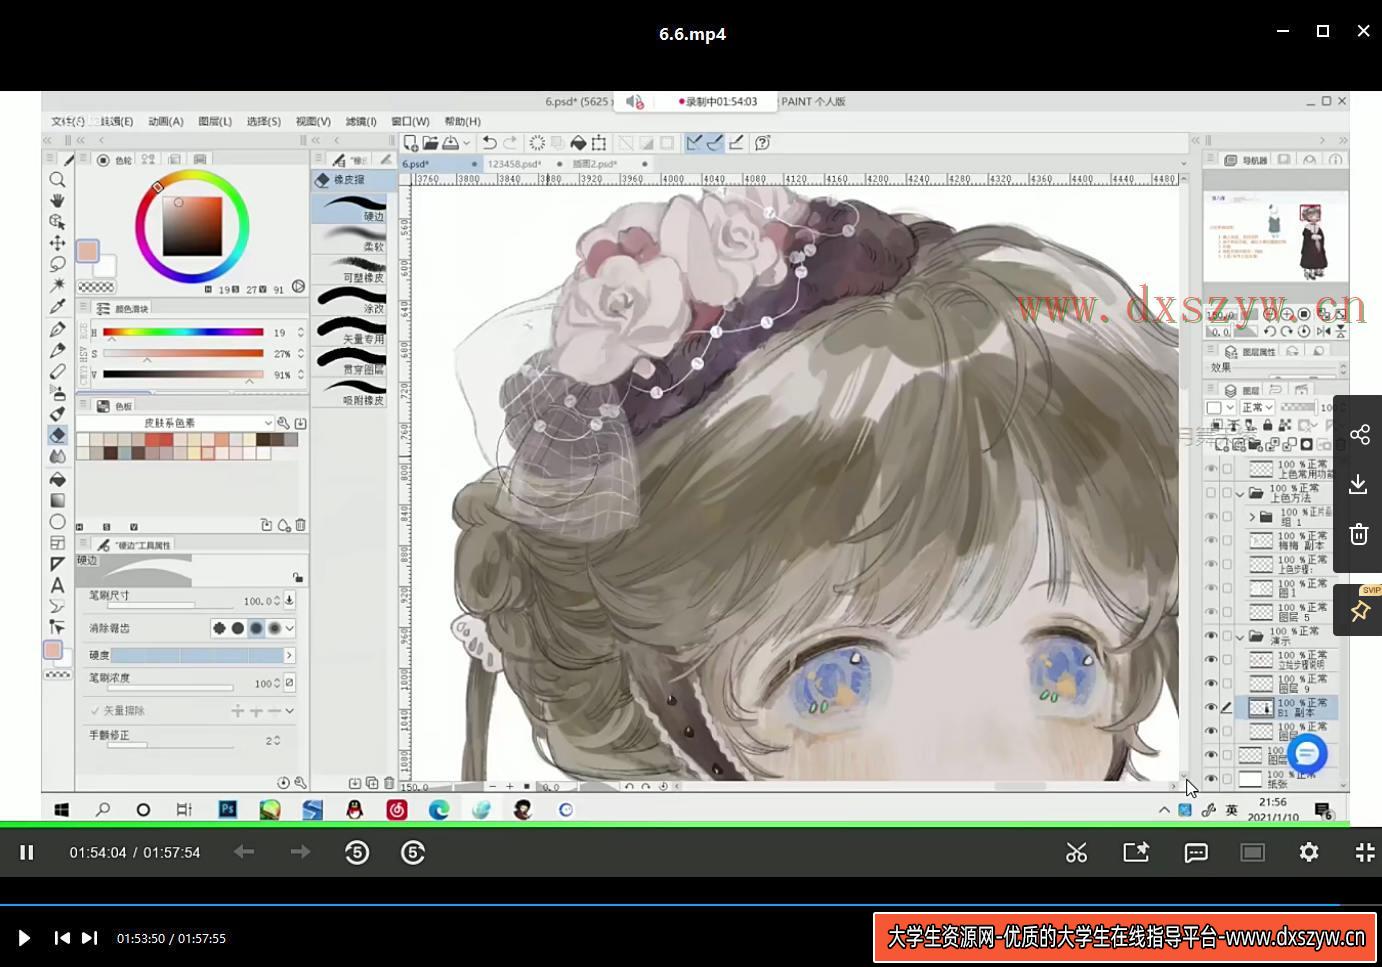
Task: Select the Eraser tool in toolbar
Action: coord(57,435)
